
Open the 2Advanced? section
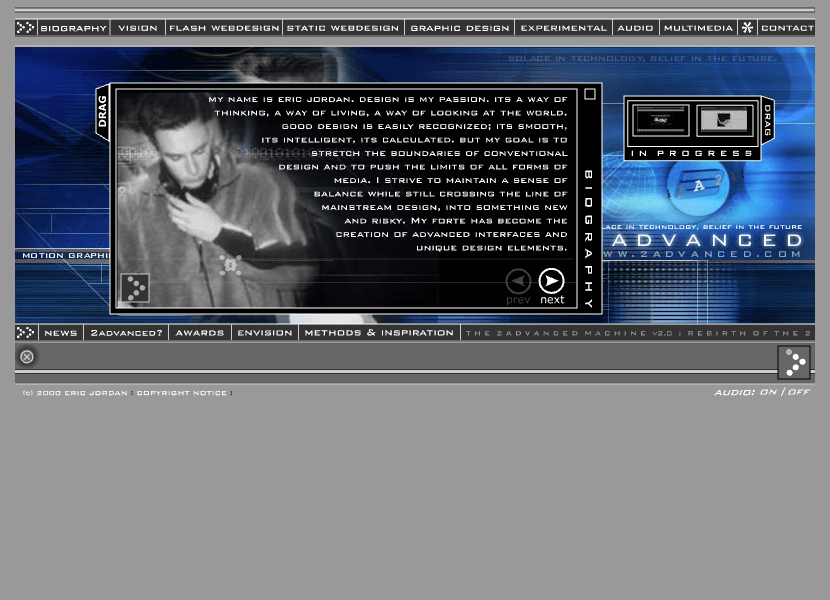tap(127, 333)
